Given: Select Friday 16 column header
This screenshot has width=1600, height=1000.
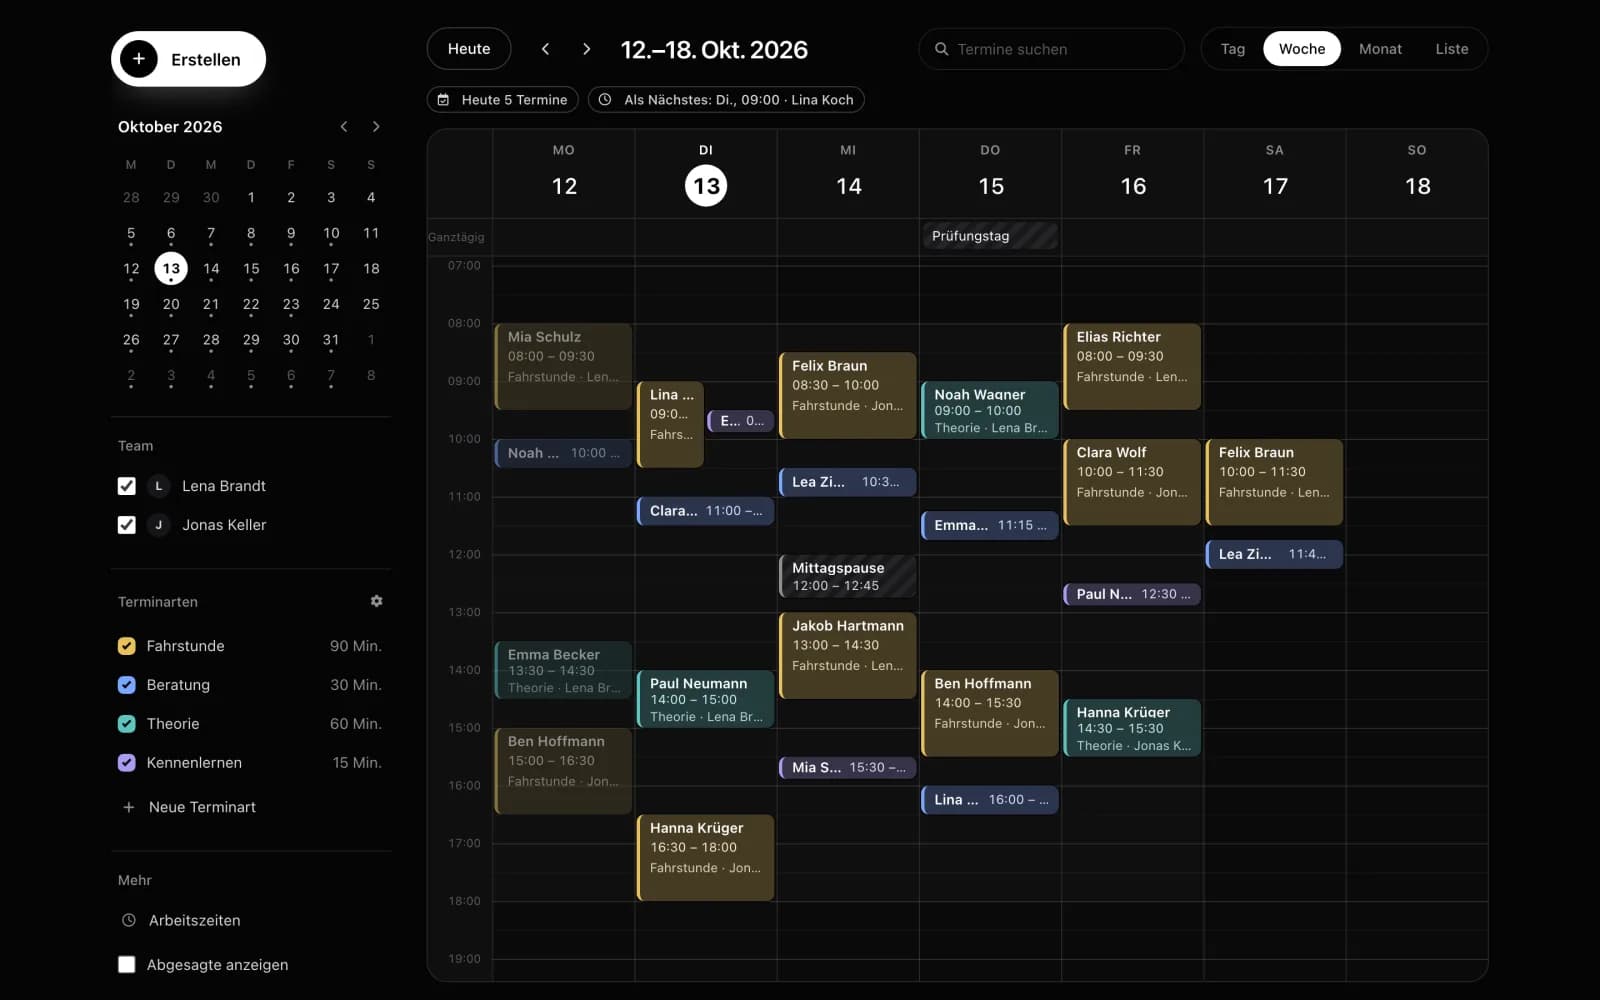Looking at the screenshot, I should click(x=1132, y=174).
